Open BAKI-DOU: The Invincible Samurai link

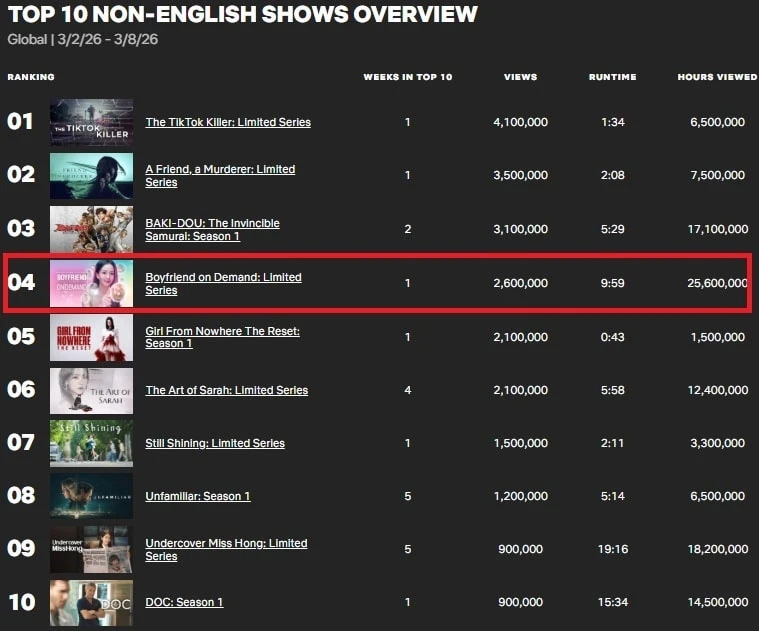coord(212,224)
